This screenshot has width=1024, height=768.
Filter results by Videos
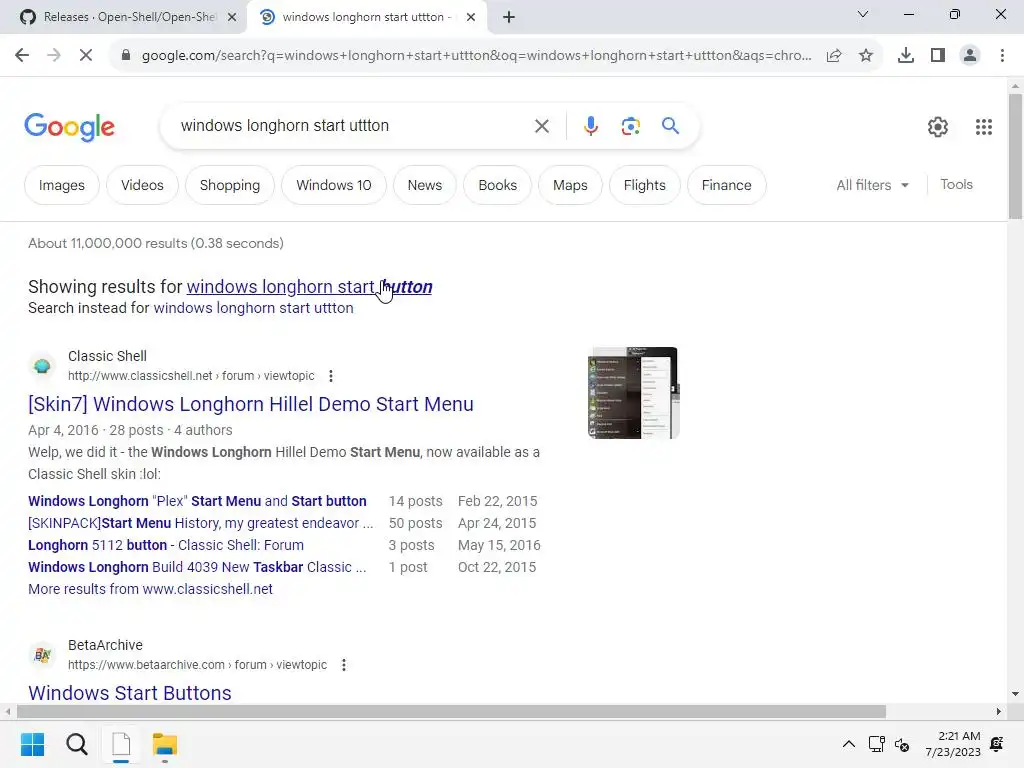pyautogui.click(x=142, y=185)
